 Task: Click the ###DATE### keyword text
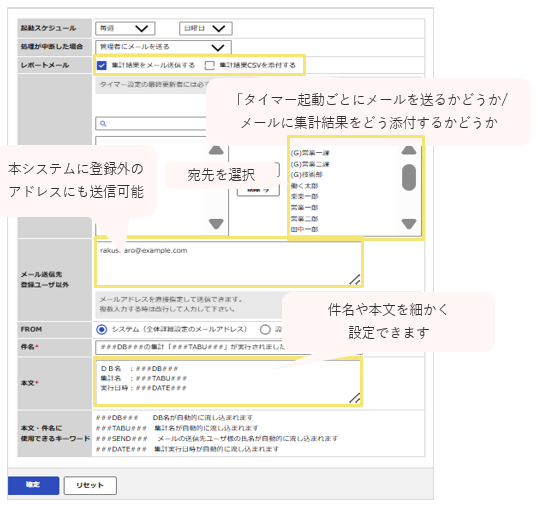pyautogui.click(x=121, y=449)
